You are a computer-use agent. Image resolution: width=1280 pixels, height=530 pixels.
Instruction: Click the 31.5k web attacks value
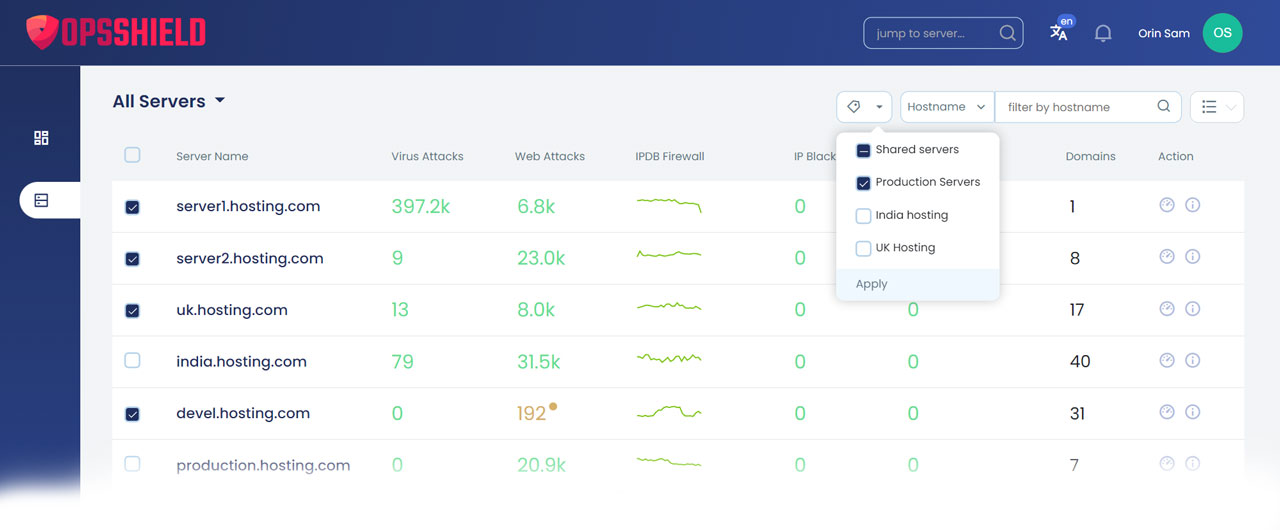click(539, 361)
